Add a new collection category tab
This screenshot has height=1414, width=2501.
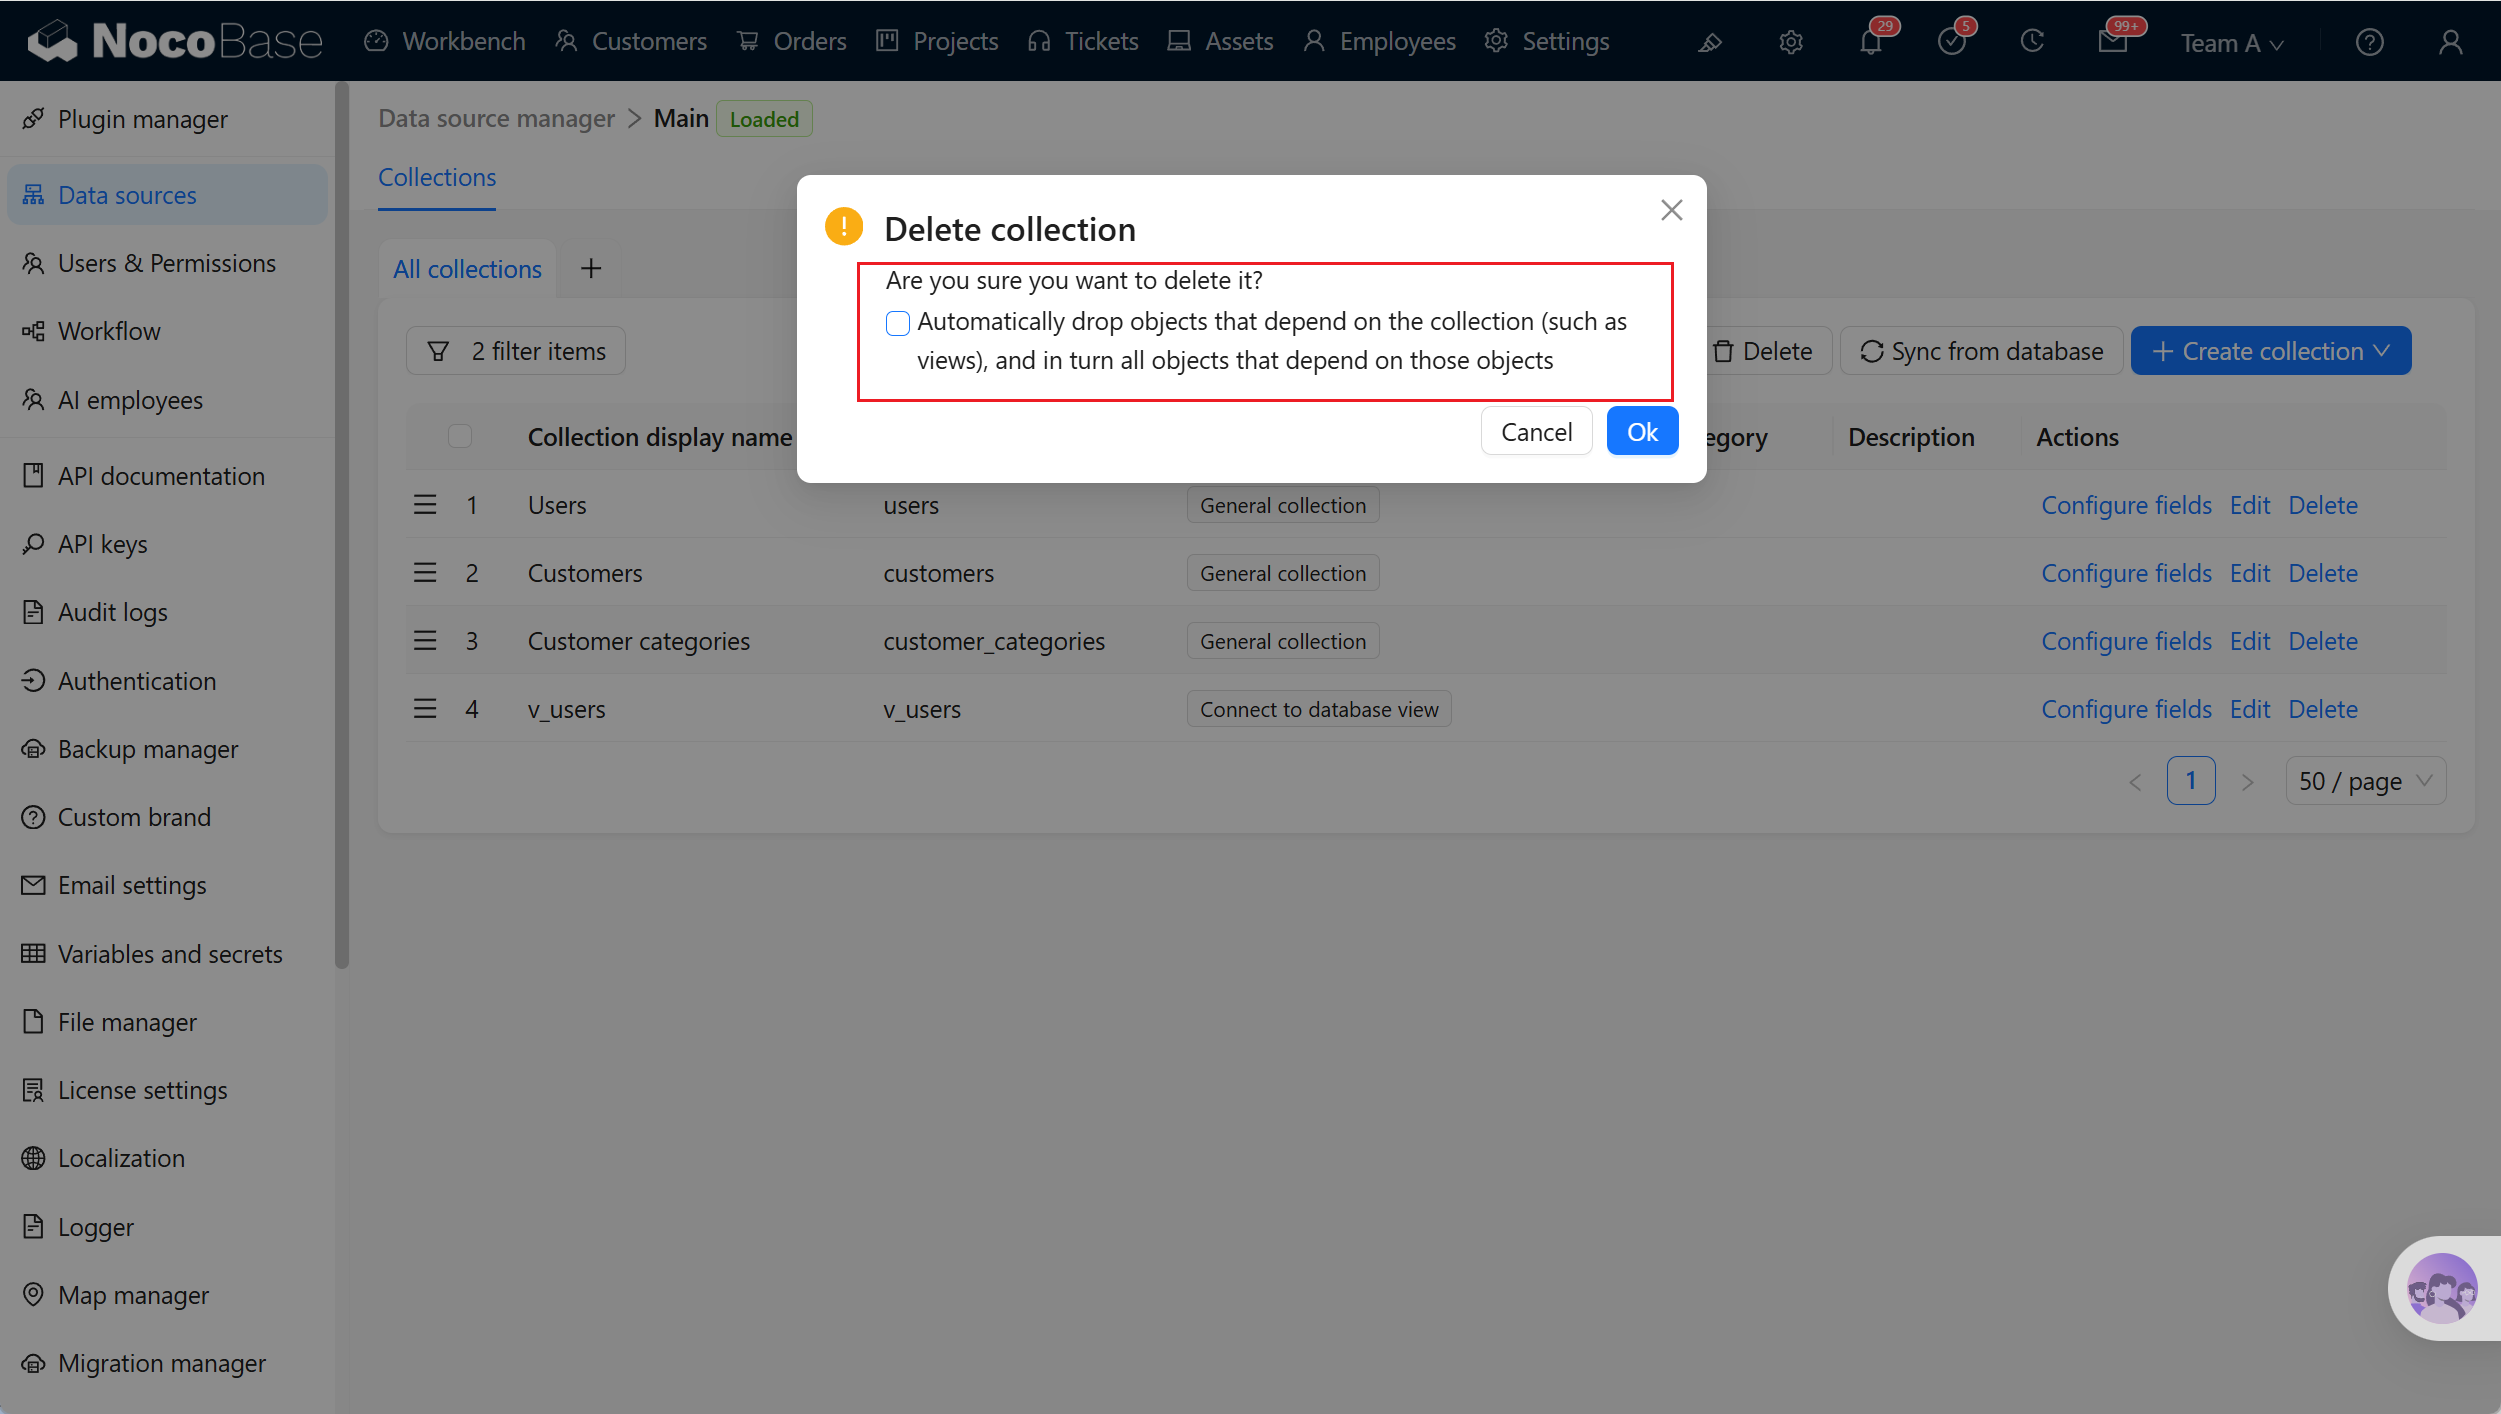(591, 268)
